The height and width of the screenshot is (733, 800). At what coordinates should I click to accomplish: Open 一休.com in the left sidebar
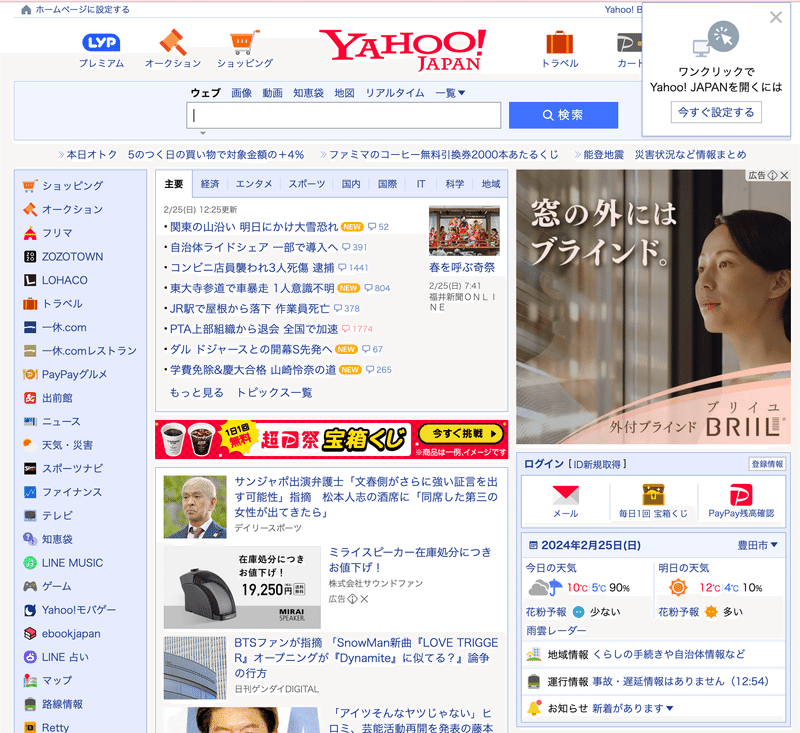click(x=64, y=327)
